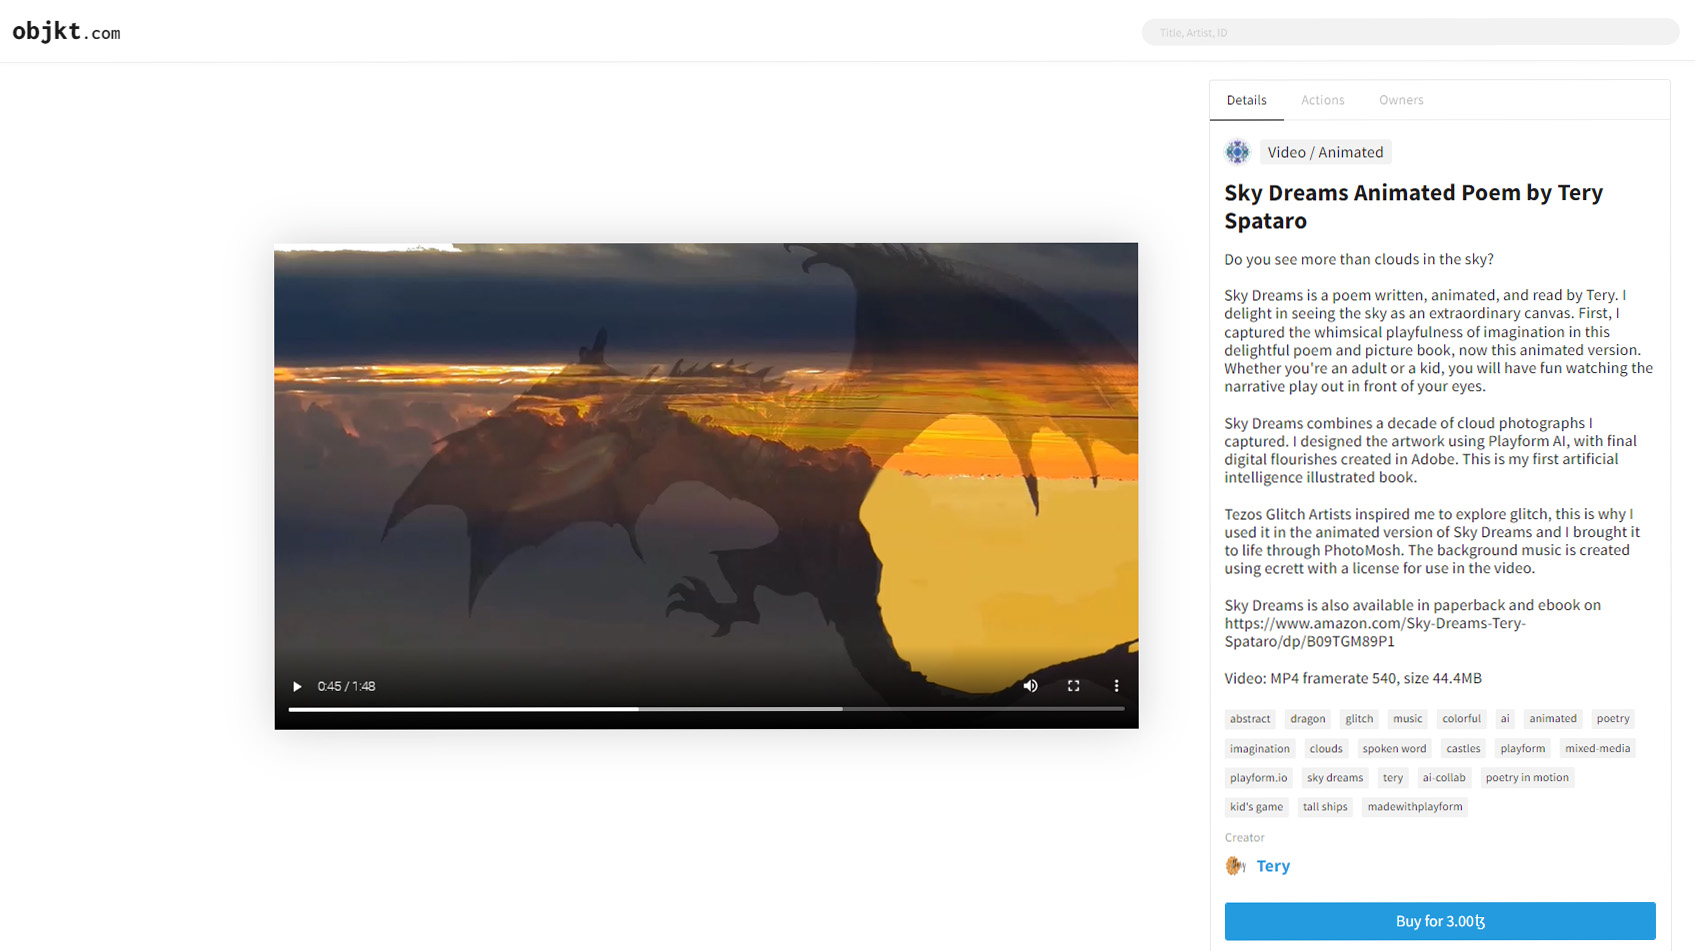Mute the video volume

pyautogui.click(x=1030, y=686)
